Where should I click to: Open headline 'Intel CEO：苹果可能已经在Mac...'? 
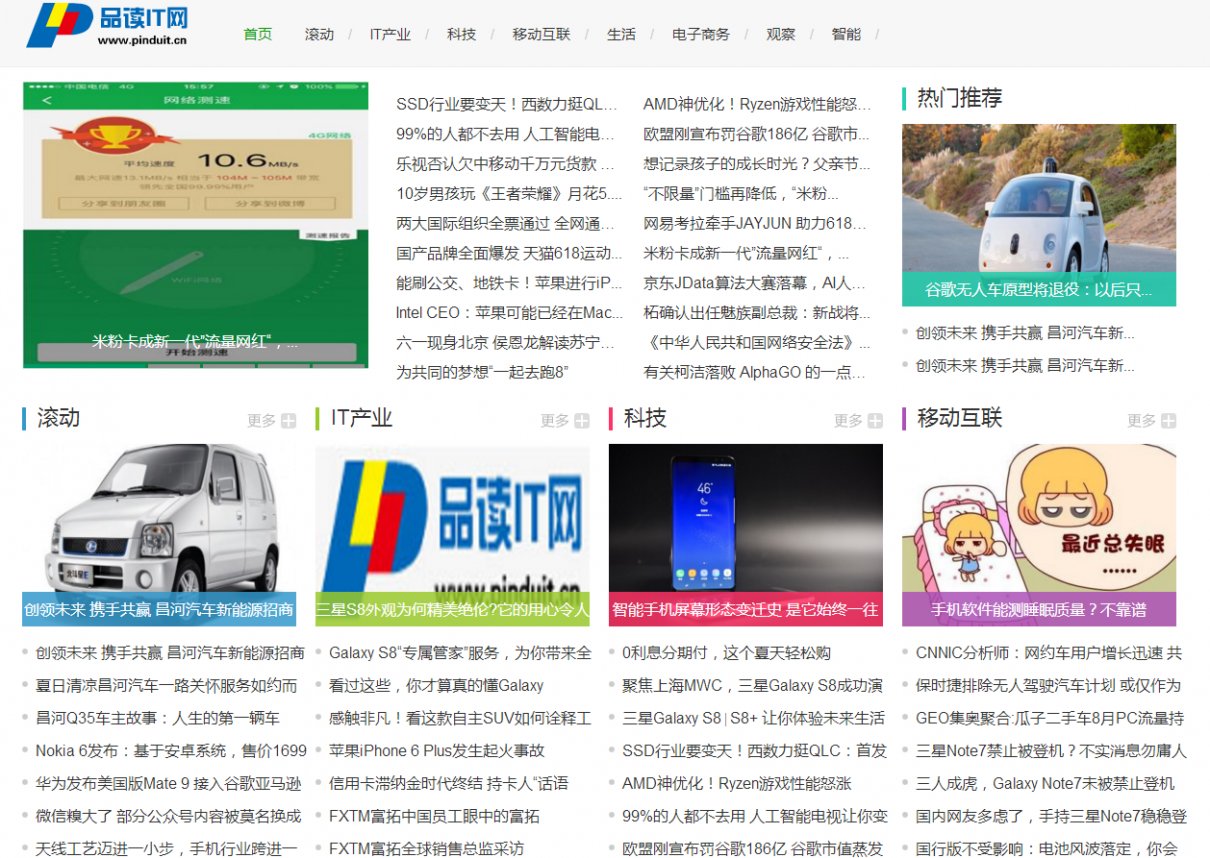[x=509, y=313]
